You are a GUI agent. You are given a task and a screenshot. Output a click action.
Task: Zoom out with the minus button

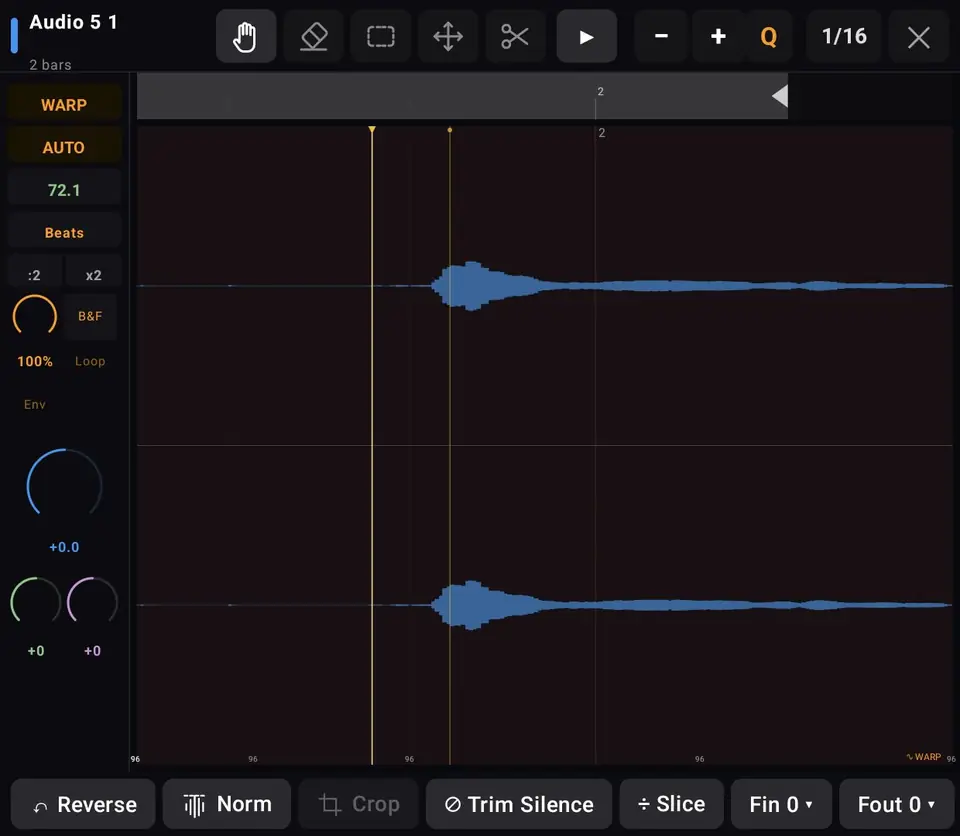[x=661, y=36]
